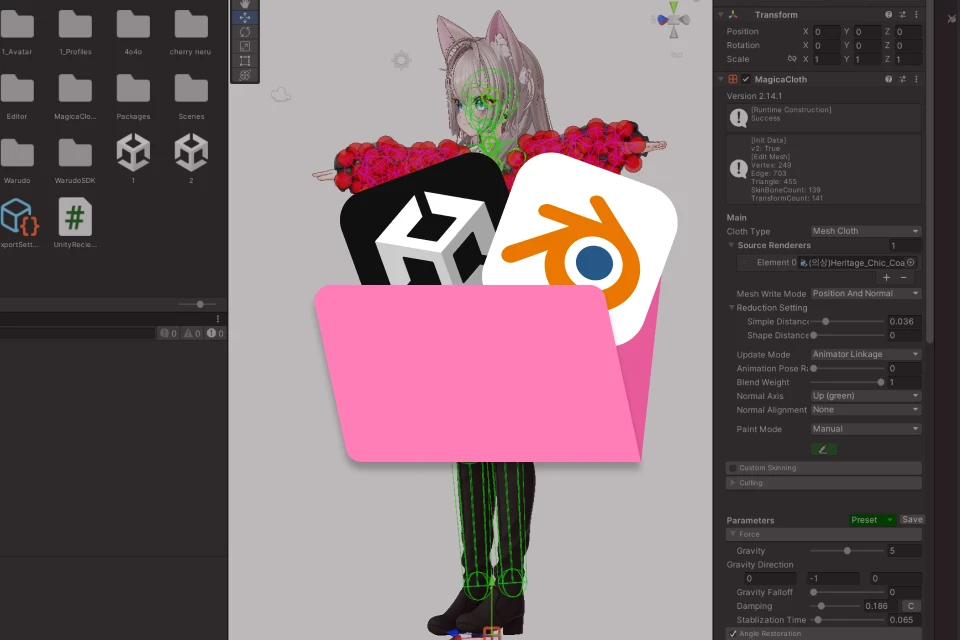The image size is (960, 640).
Task: Open MagicaCloth component more options menu
Action: point(917,79)
